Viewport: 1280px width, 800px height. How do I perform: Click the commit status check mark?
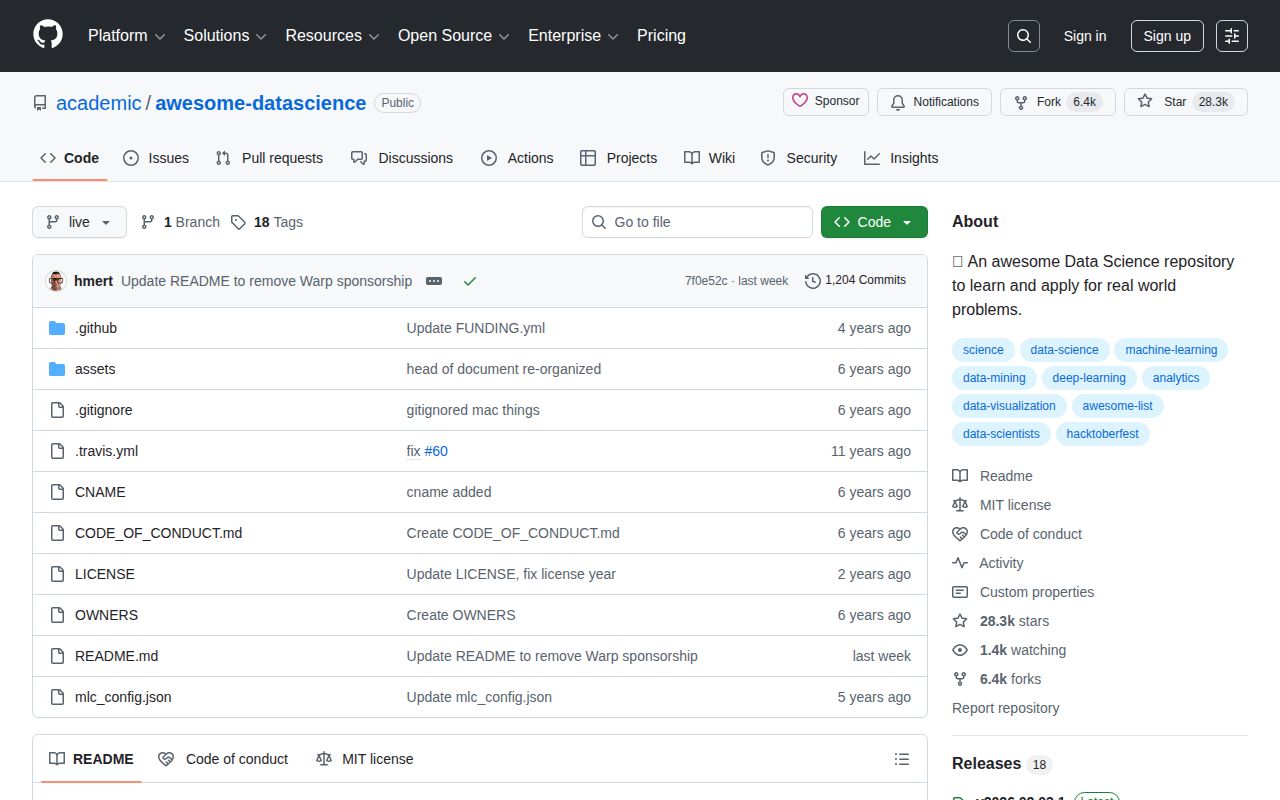pos(470,281)
